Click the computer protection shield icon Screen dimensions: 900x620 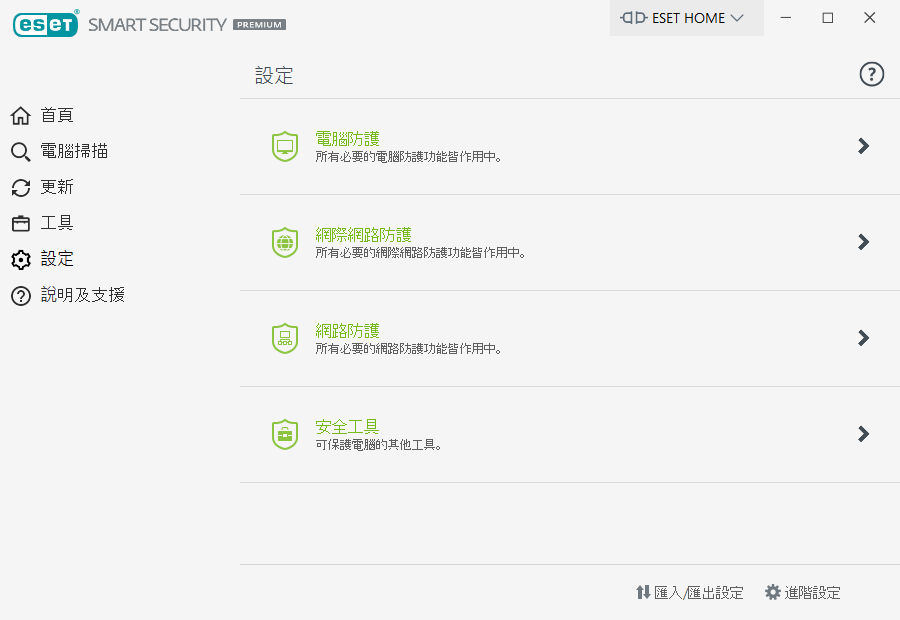(x=285, y=146)
